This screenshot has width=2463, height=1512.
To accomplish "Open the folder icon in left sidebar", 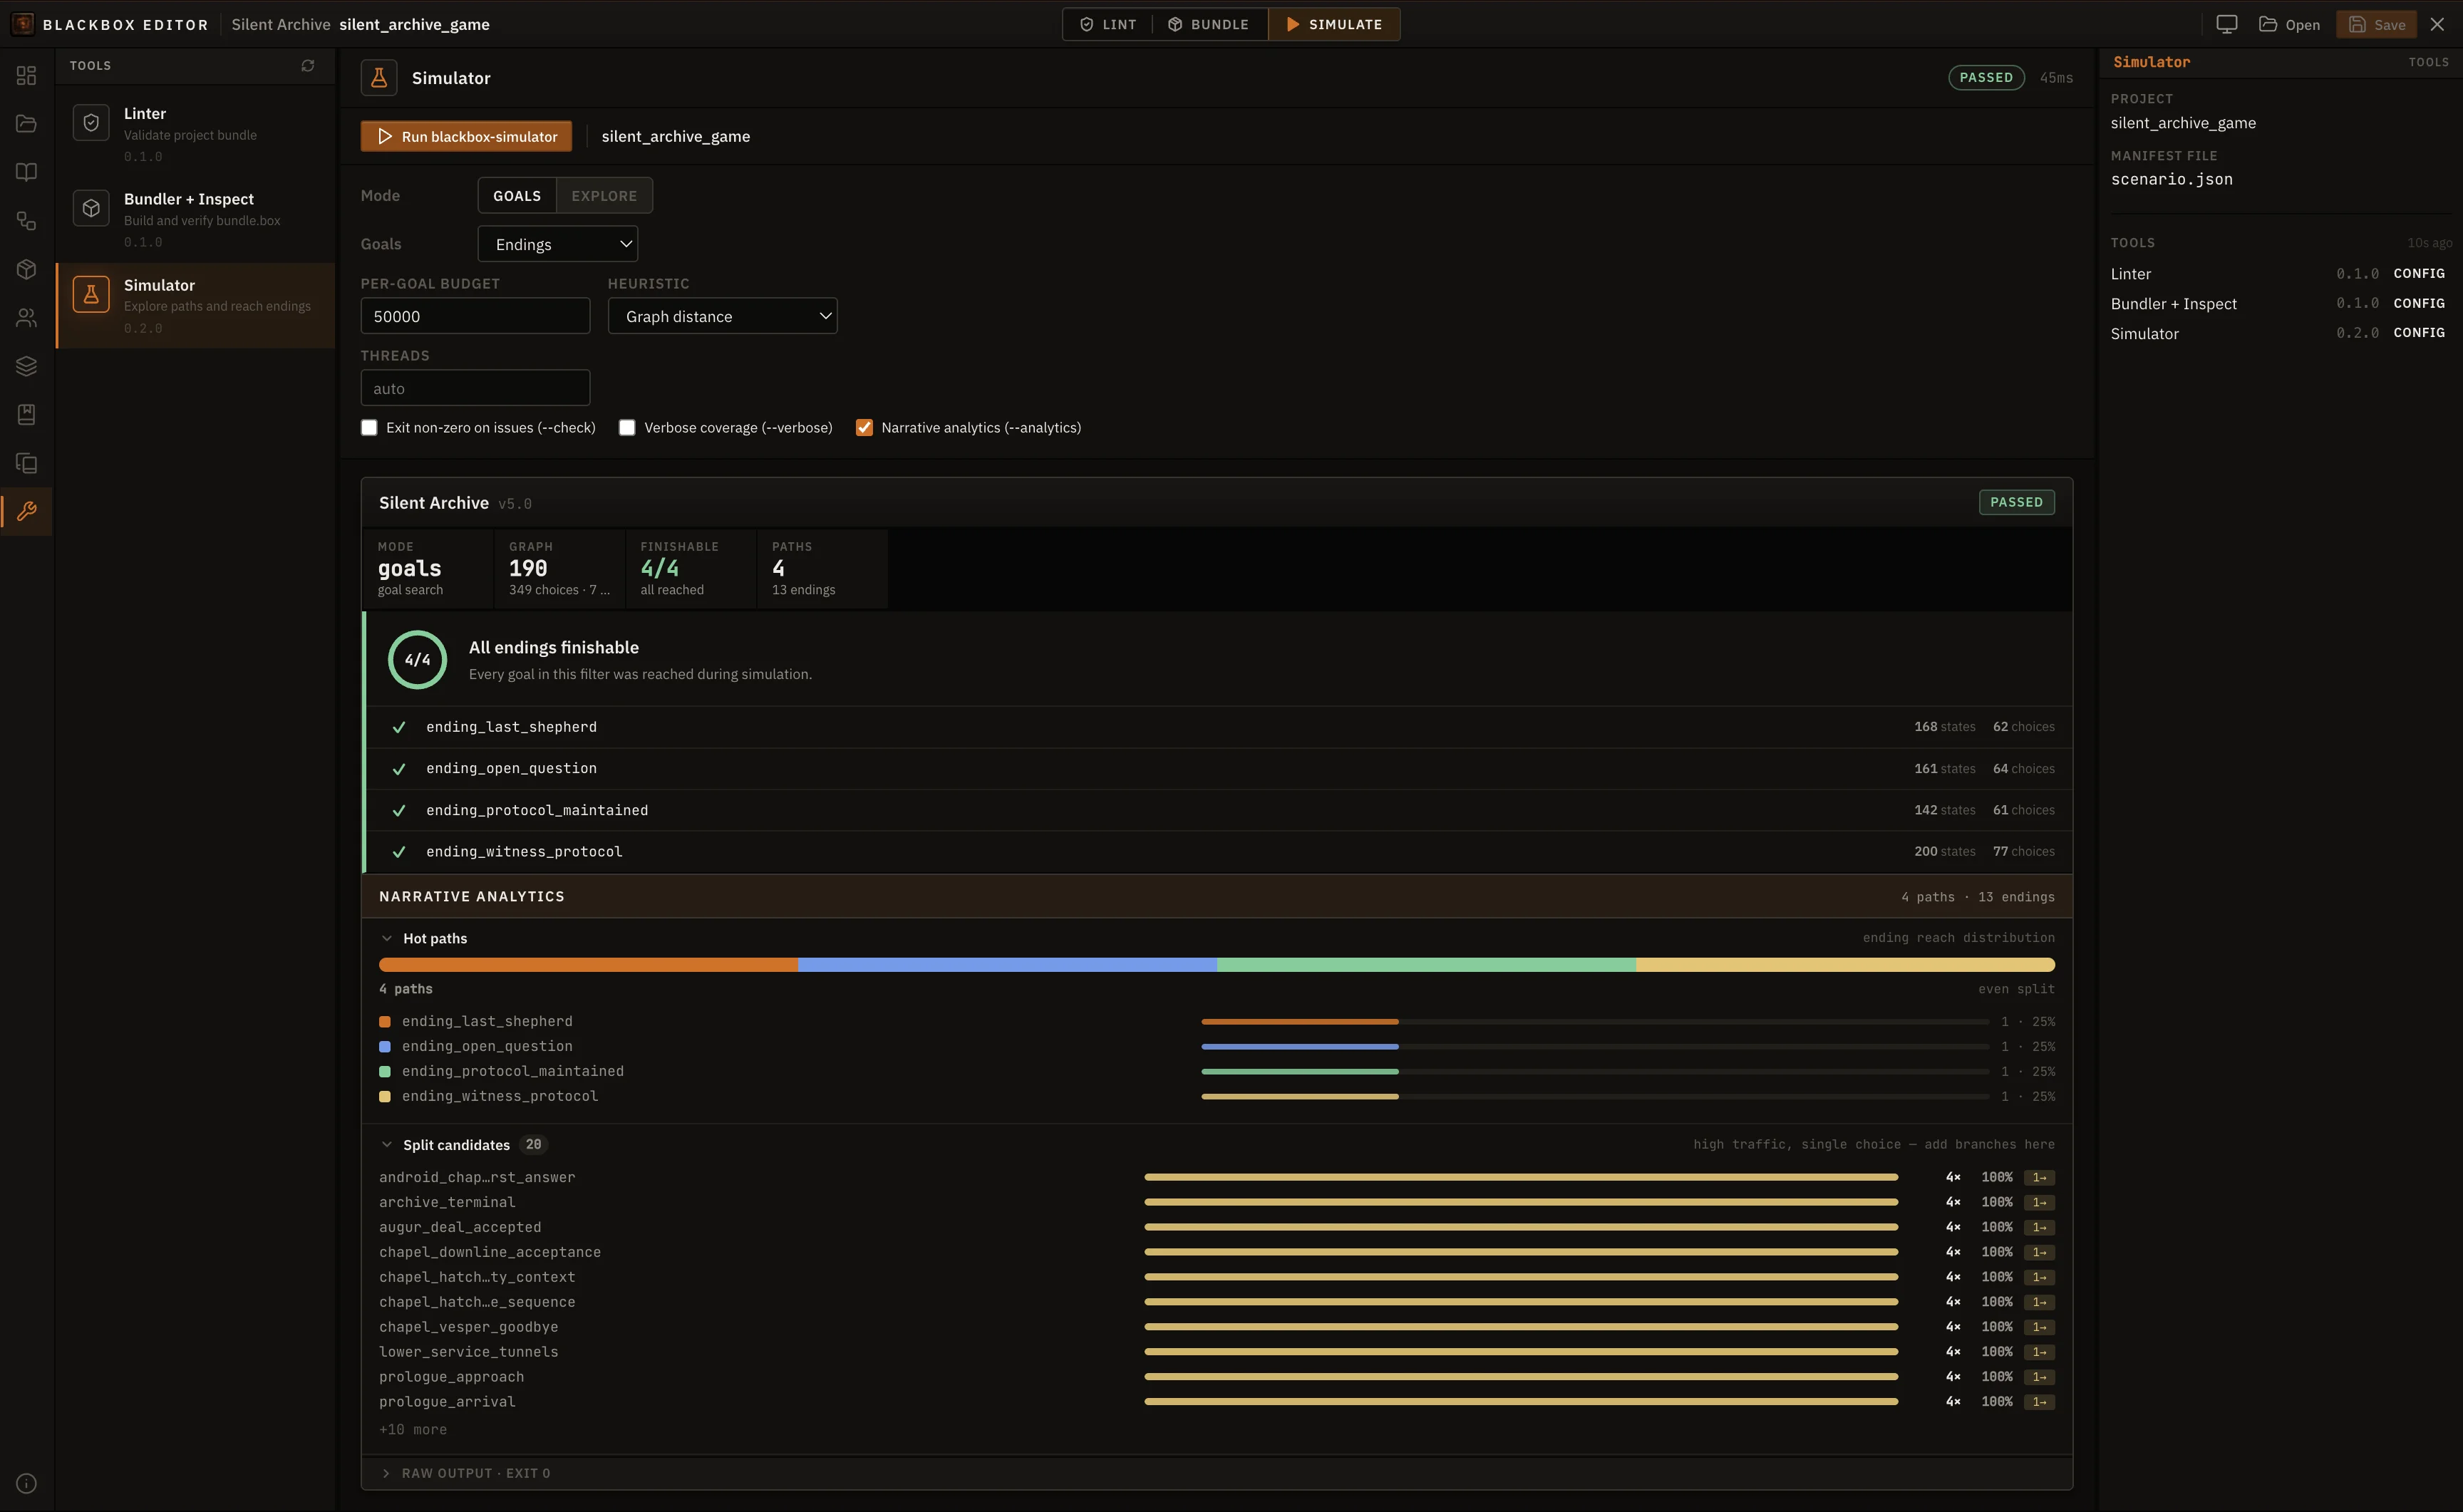I will pyautogui.click(x=27, y=123).
